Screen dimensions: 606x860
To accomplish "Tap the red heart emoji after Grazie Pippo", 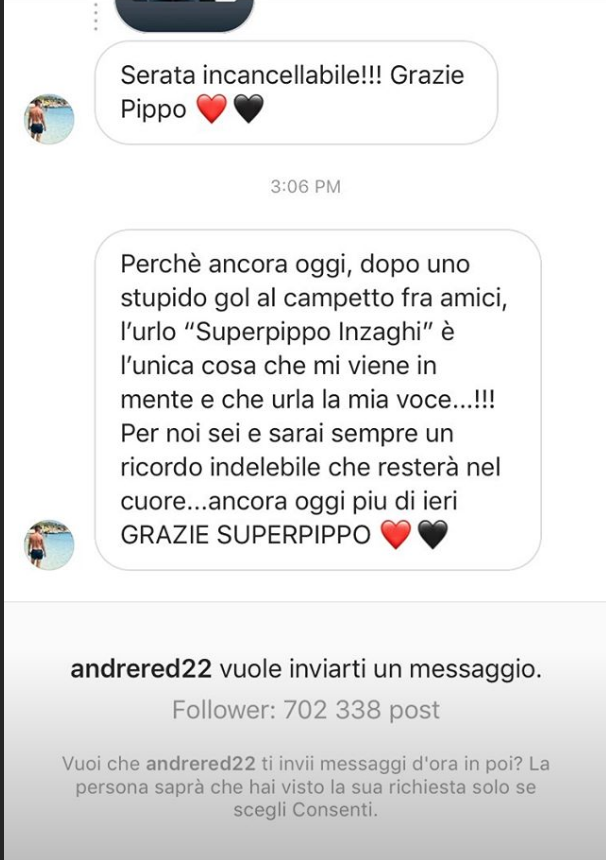I will (x=211, y=109).
